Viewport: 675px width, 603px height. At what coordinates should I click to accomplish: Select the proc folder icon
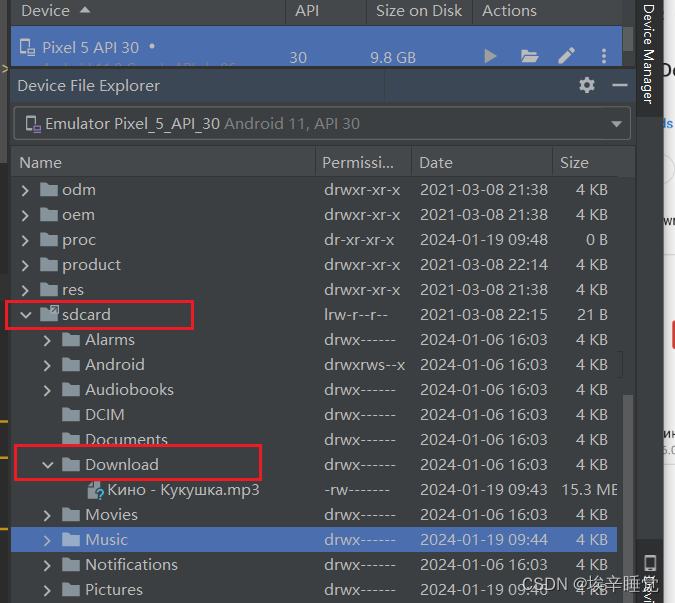[x=49, y=239]
